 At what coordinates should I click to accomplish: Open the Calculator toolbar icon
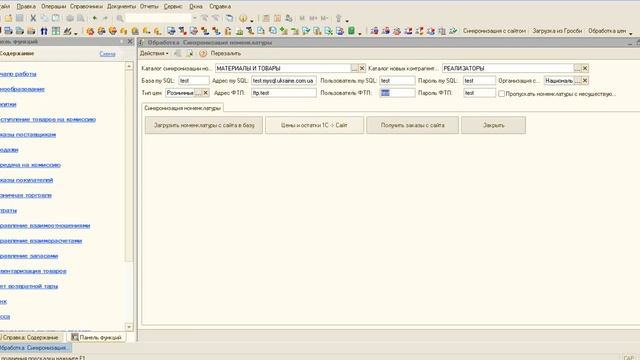(266, 18)
